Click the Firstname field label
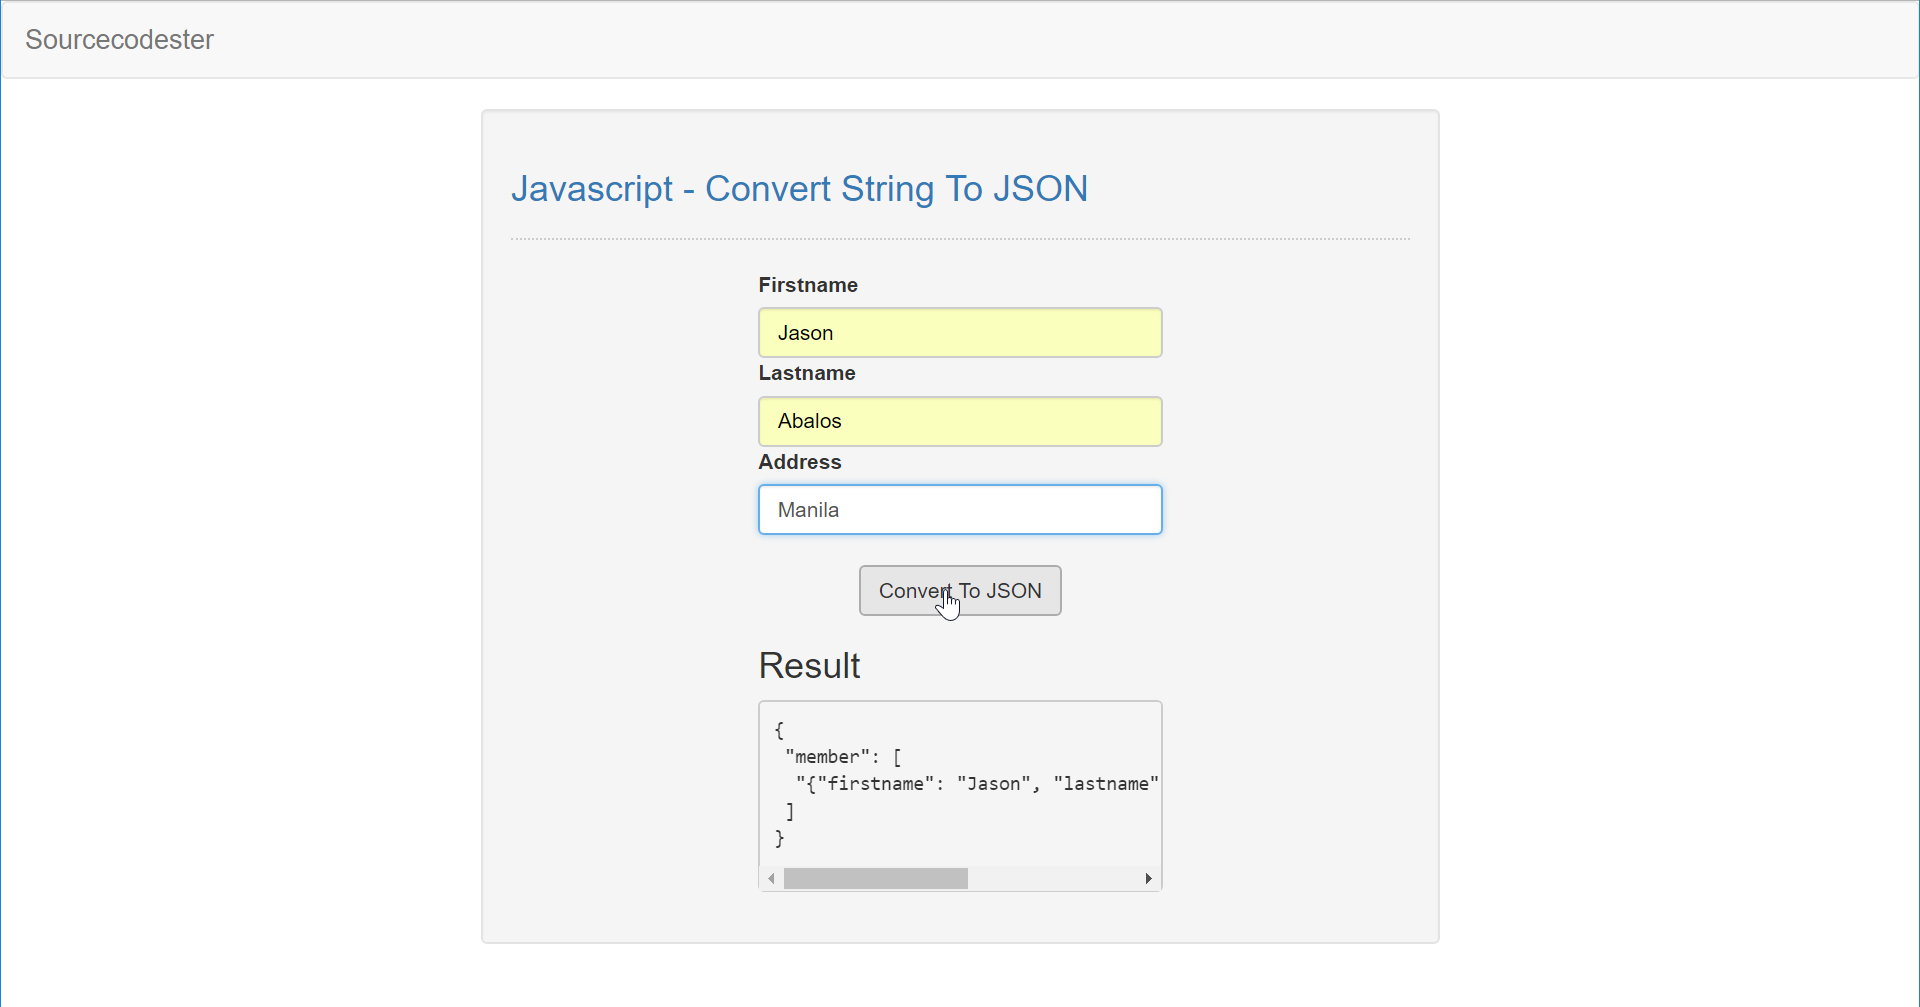The image size is (1920, 1007). point(807,285)
